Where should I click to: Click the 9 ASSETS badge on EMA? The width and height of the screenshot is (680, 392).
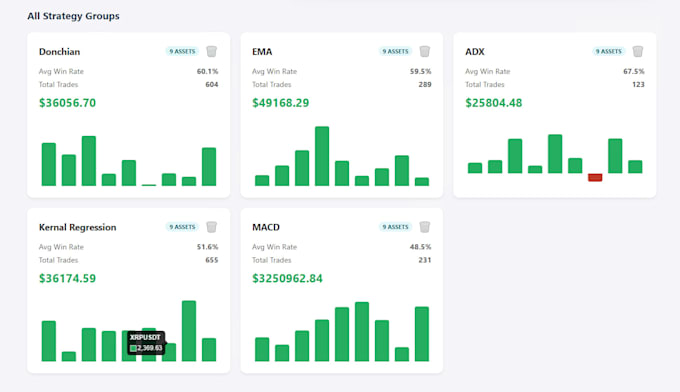396,52
